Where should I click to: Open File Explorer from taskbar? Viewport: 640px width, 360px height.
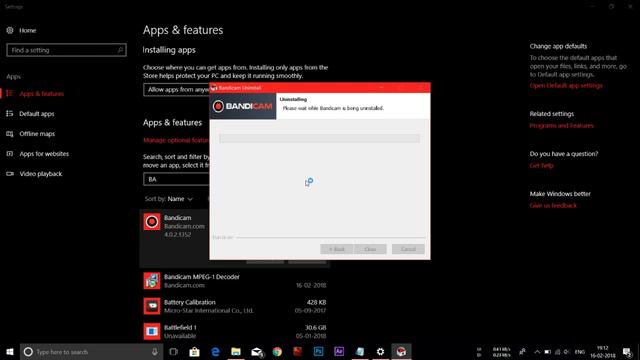(236, 351)
